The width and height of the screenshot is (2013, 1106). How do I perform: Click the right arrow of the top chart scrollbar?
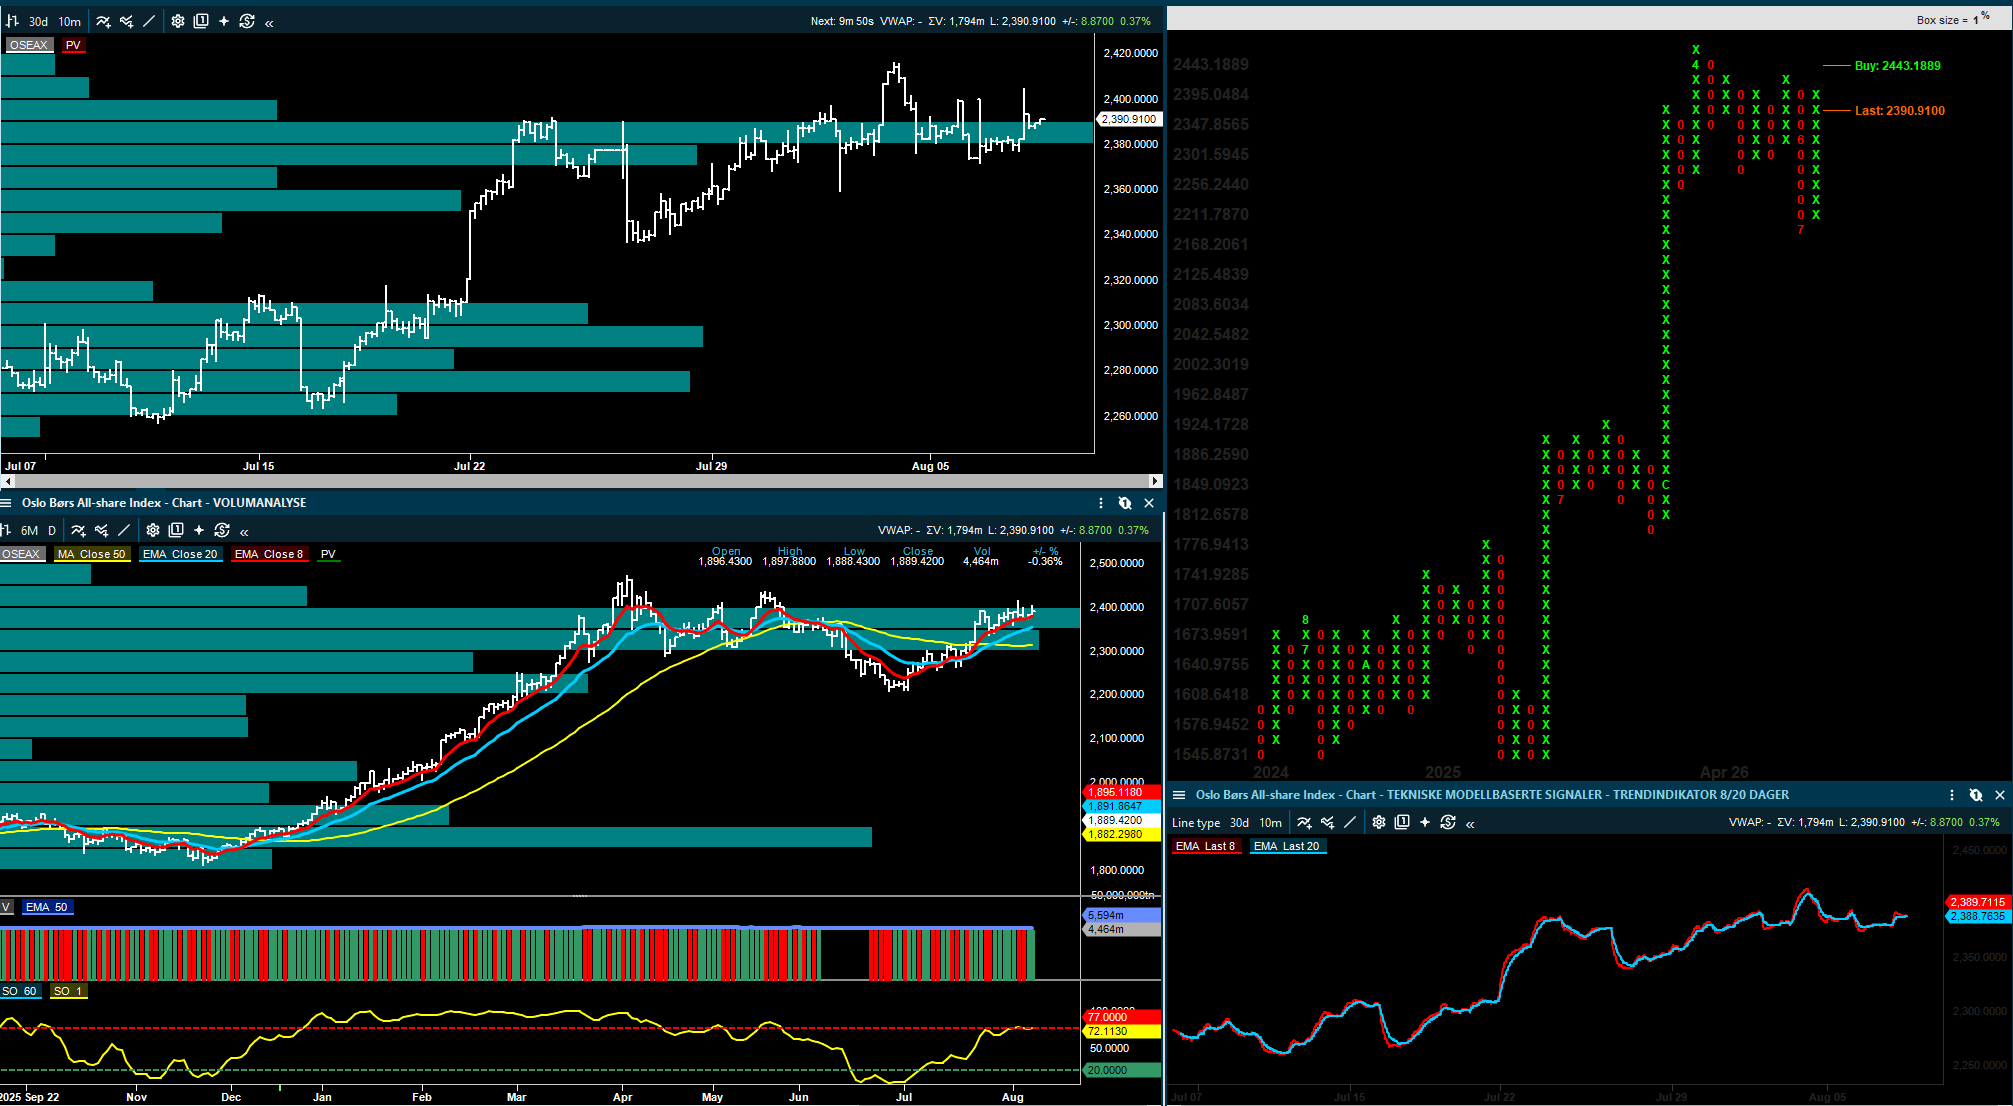[1156, 481]
